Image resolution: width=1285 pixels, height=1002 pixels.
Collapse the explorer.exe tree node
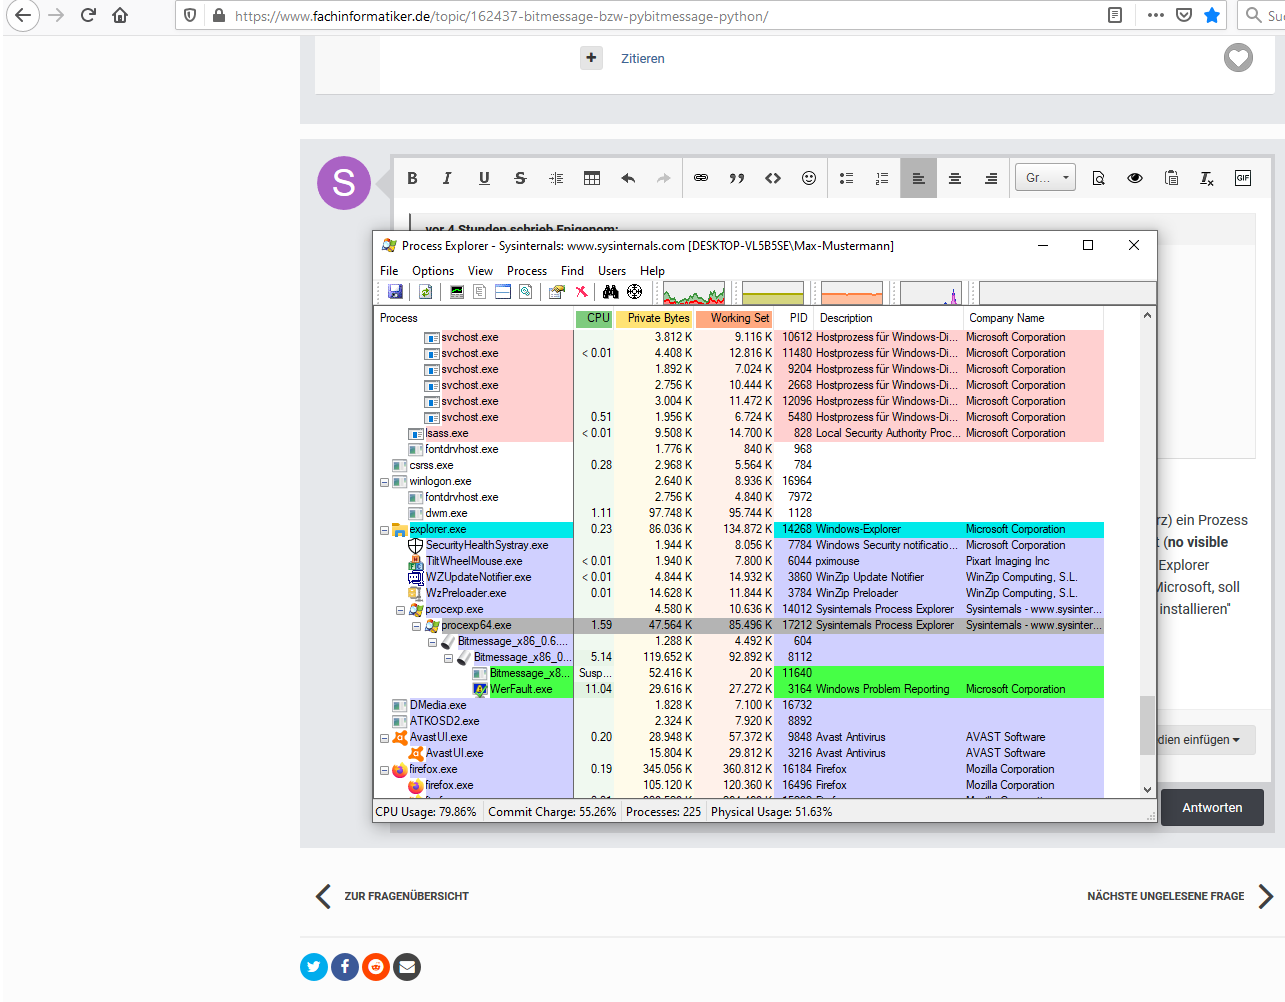pyautogui.click(x=384, y=530)
